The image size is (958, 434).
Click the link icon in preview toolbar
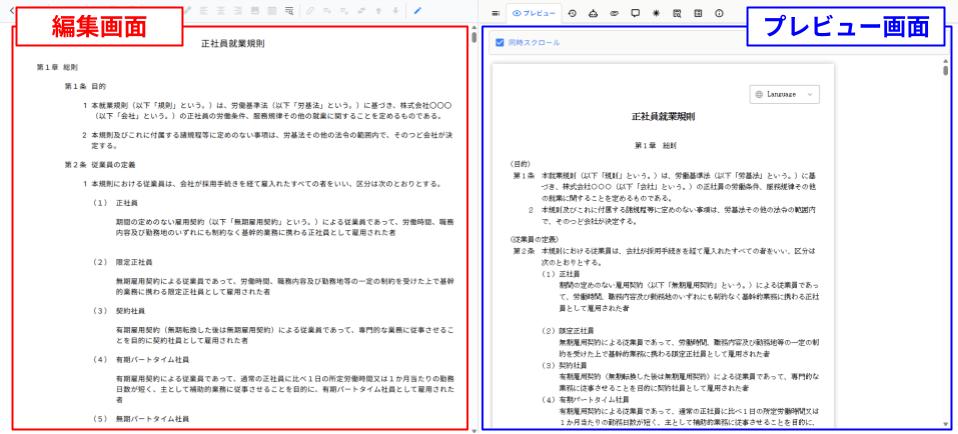(613, 13)
